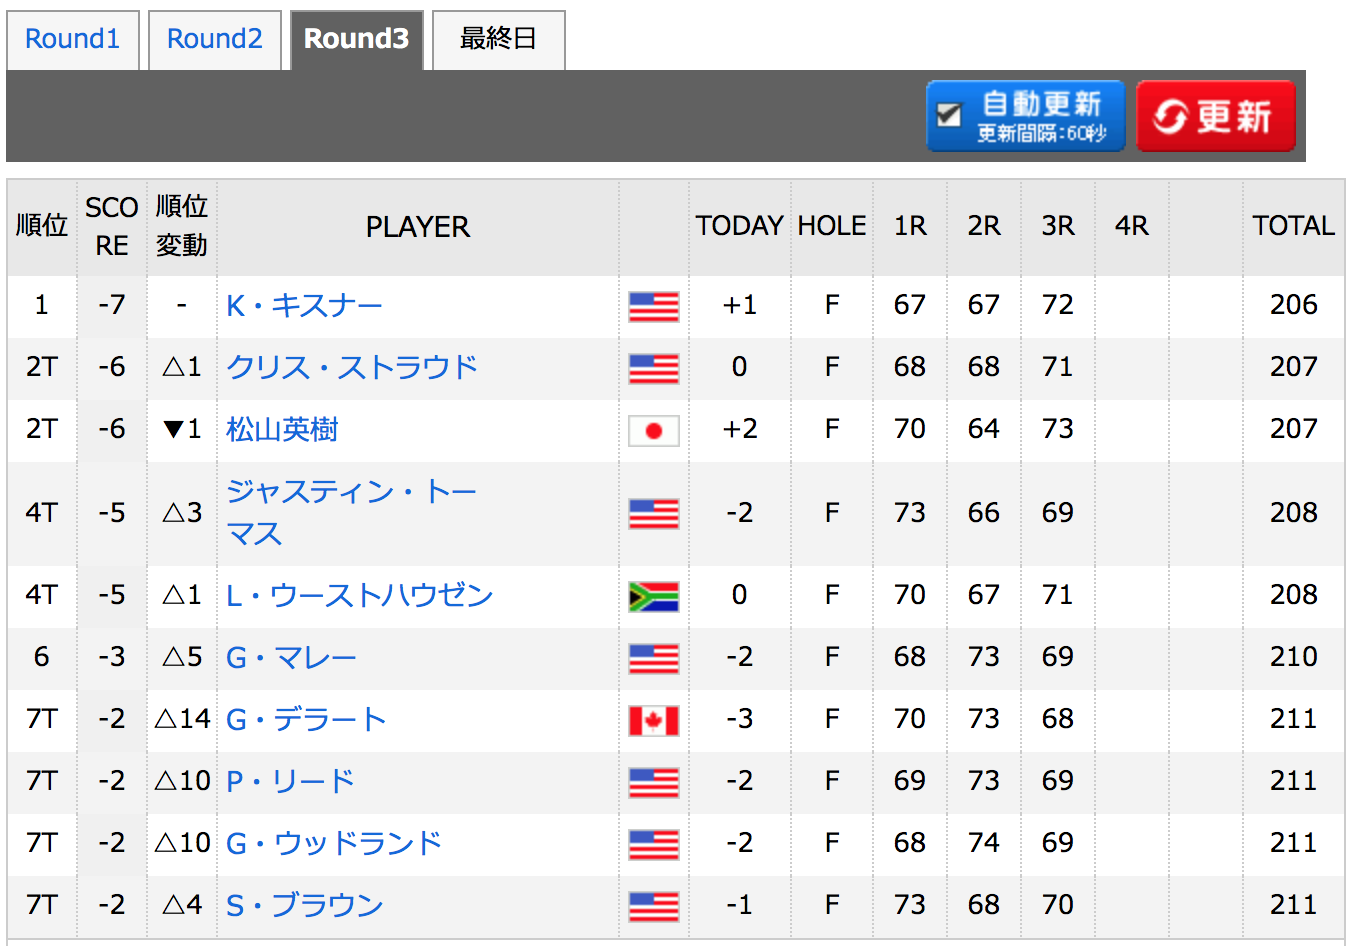The height and width of the screenshot is (946, 1352).
Task: Click the Canada flag beside G・デラート
Action: (654, 720)
